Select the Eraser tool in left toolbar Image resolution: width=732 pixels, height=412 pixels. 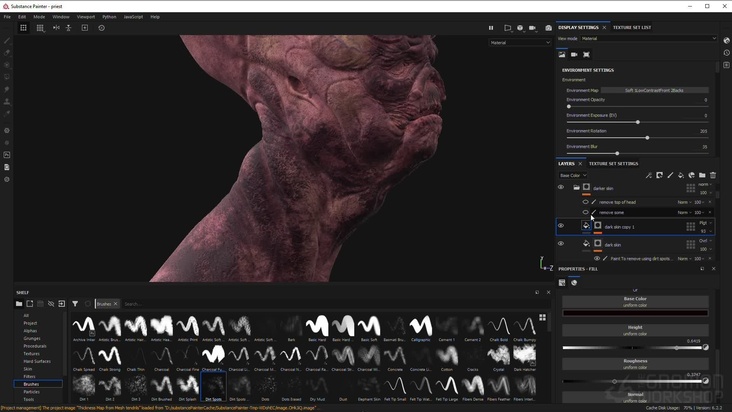click(7, 53)
